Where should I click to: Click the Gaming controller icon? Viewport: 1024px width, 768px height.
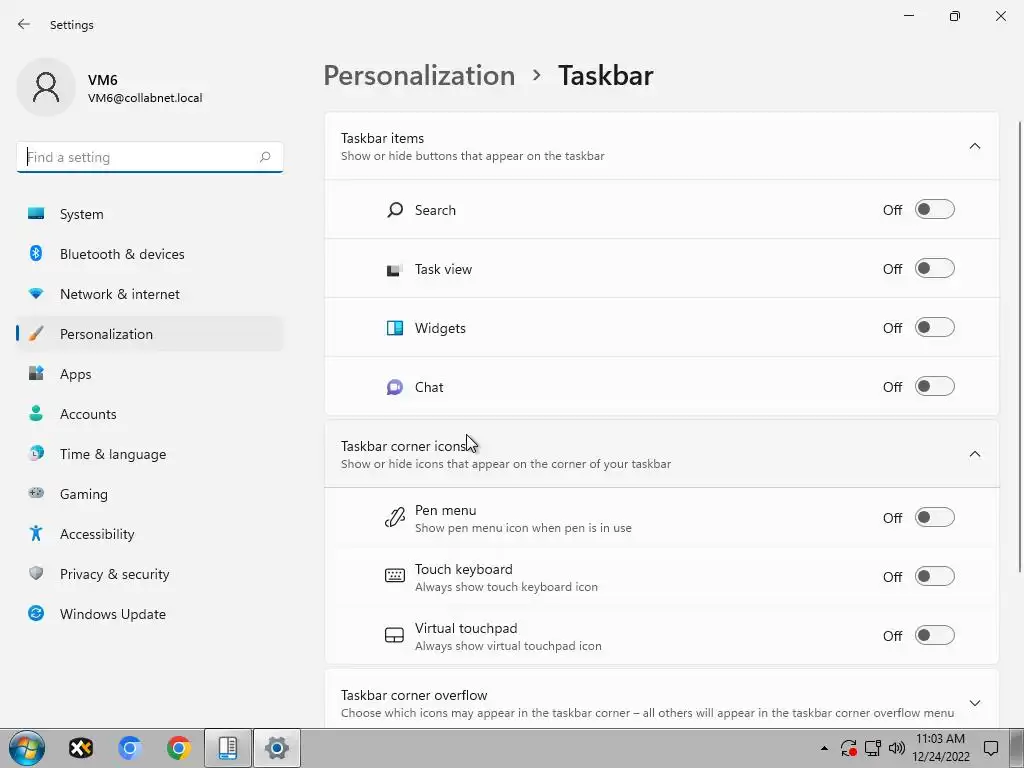click(36, 493)
